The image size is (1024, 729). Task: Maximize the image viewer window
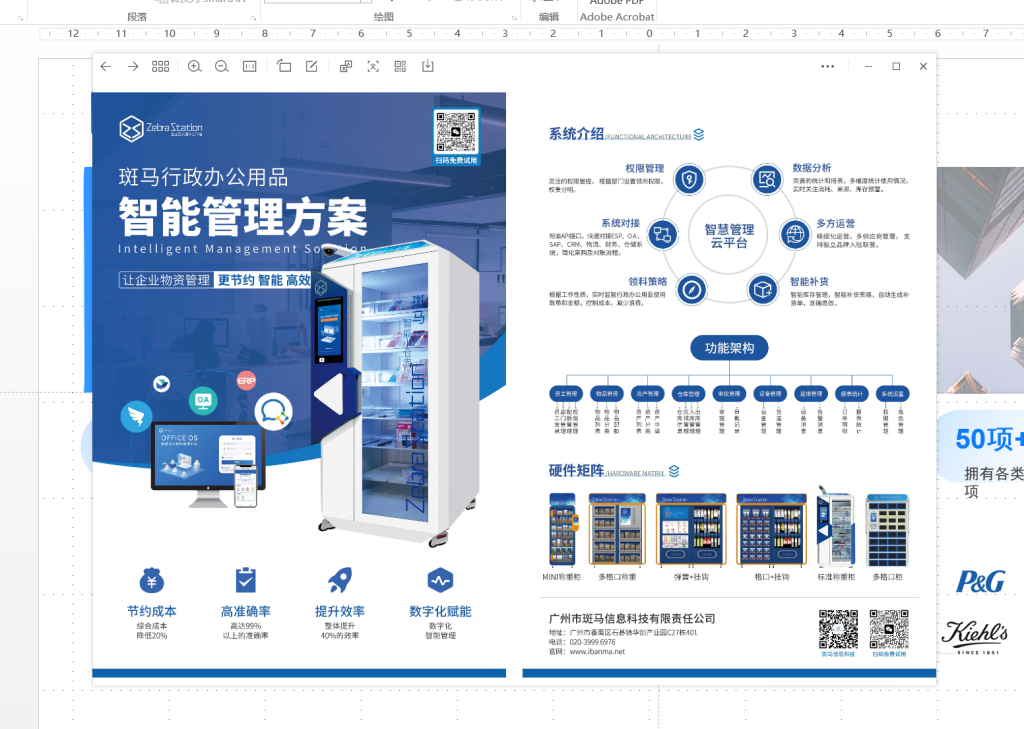click(x=896, y=67)
